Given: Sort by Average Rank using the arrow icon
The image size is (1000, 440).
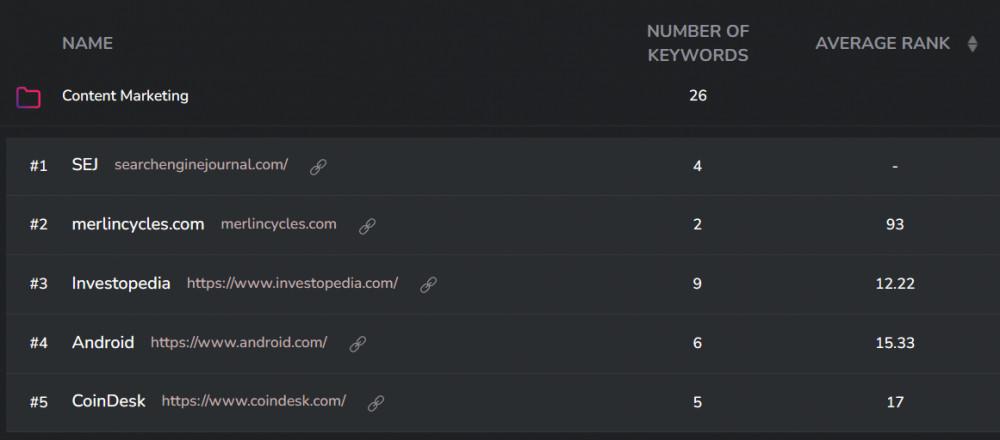Looking at the screenshot, I should point(972,44).
